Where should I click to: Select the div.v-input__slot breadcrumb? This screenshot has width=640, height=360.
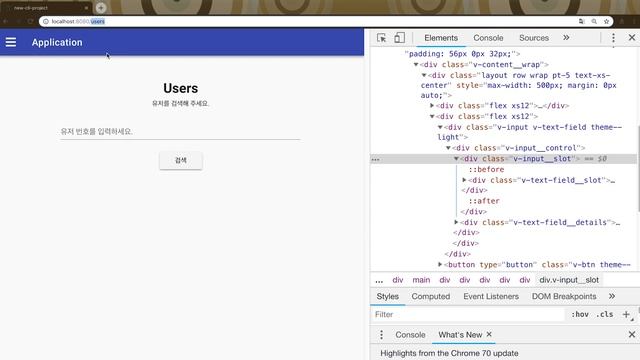569,280
